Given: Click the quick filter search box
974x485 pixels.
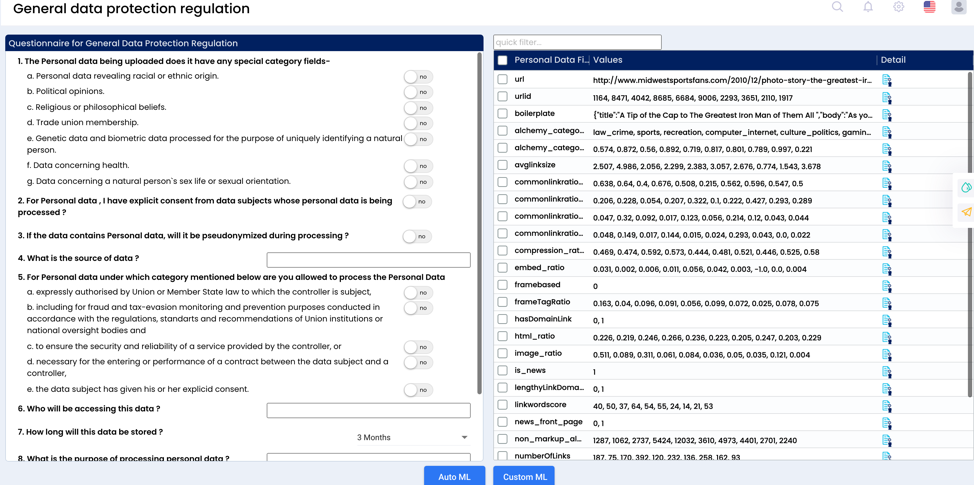Looking at the screenshot, I should (x=577, y=42).
